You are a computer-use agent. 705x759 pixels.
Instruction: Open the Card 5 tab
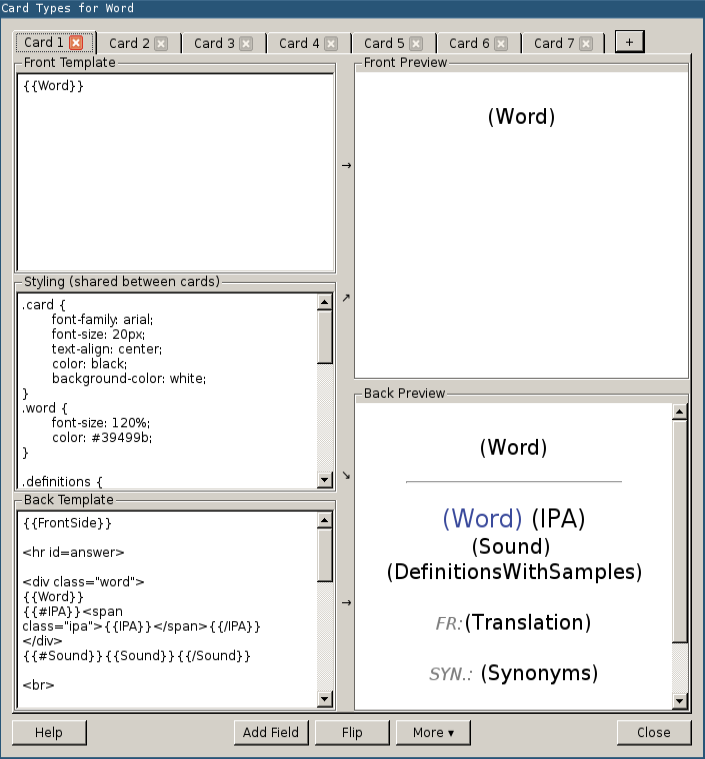pos(384,44)
